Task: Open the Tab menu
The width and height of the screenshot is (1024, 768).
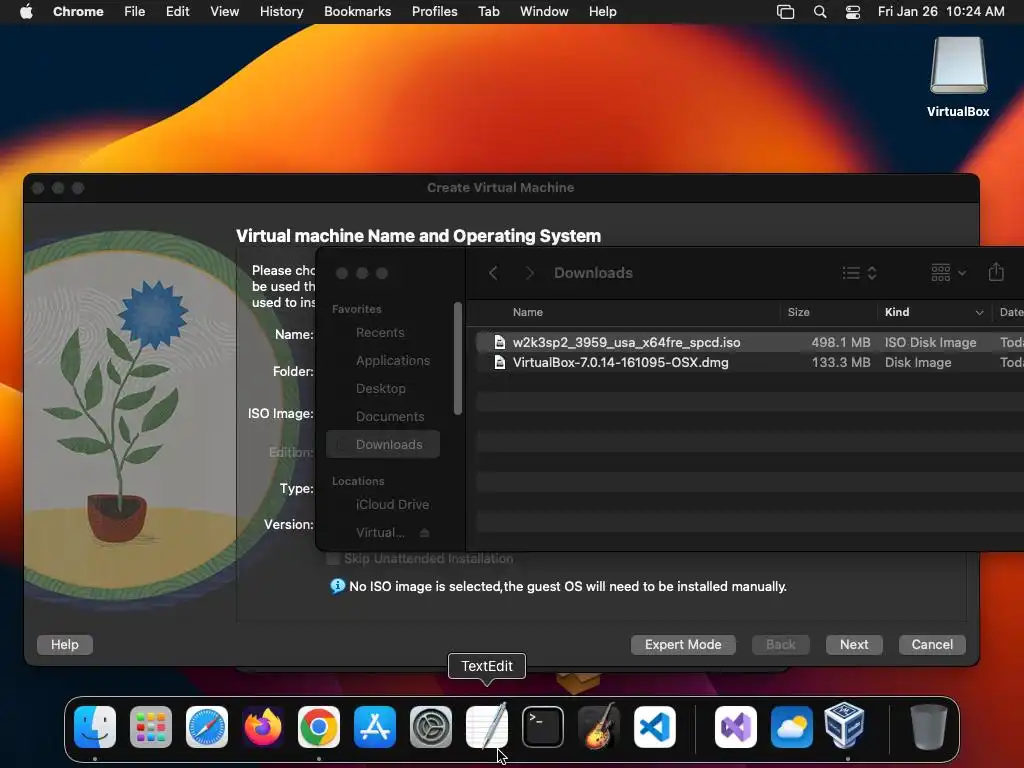Action: [488, 11]
